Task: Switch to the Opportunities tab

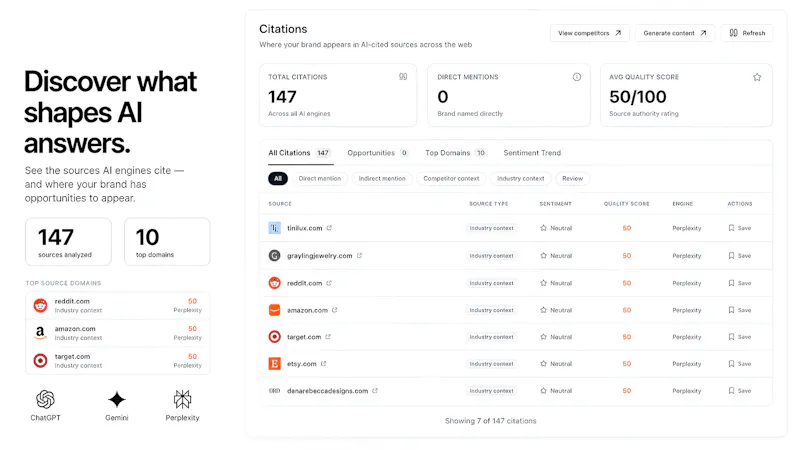Action: click(x=378, y=153)
